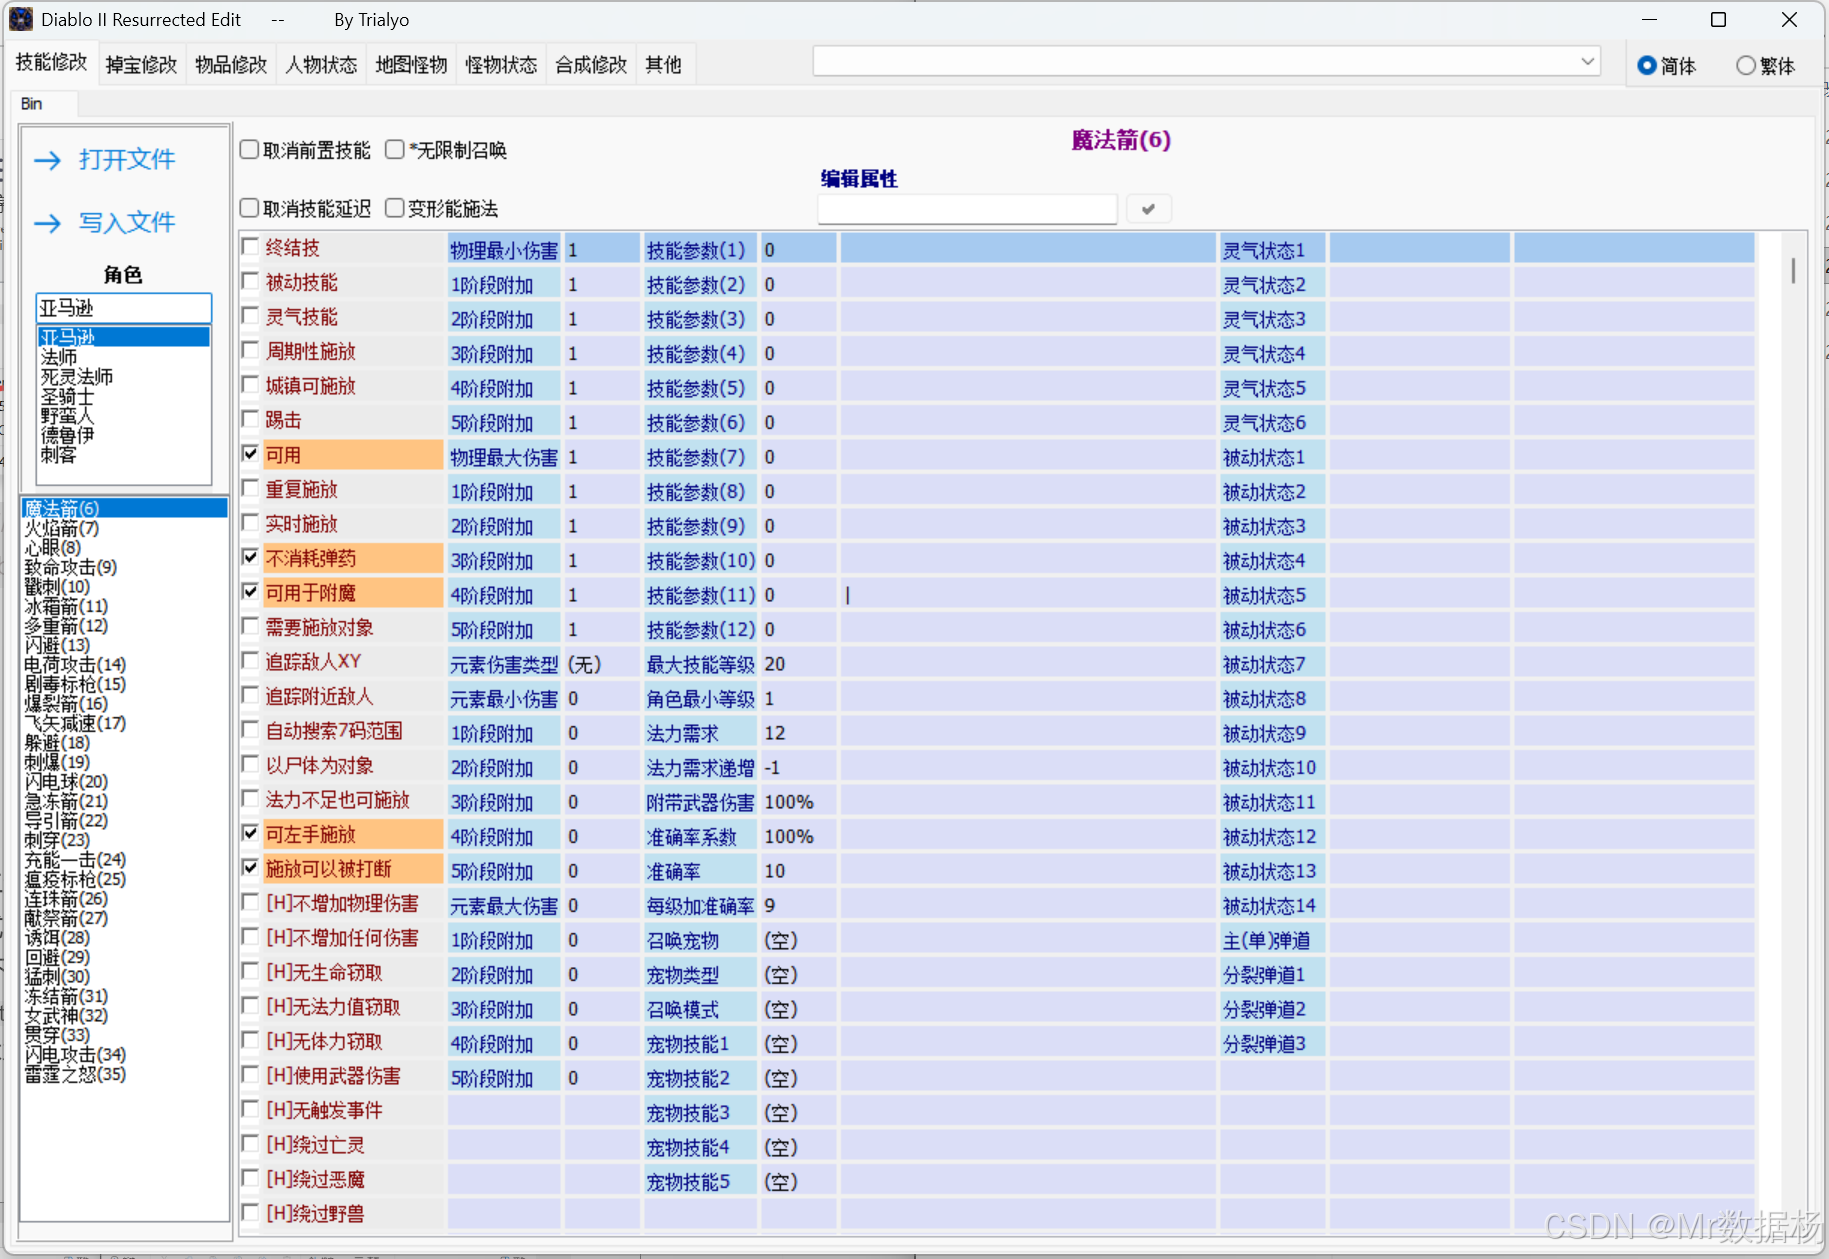Click the Diablo II Resurrected Edit app icon
Screen dimensions: 1829x1259
[21, 19]
